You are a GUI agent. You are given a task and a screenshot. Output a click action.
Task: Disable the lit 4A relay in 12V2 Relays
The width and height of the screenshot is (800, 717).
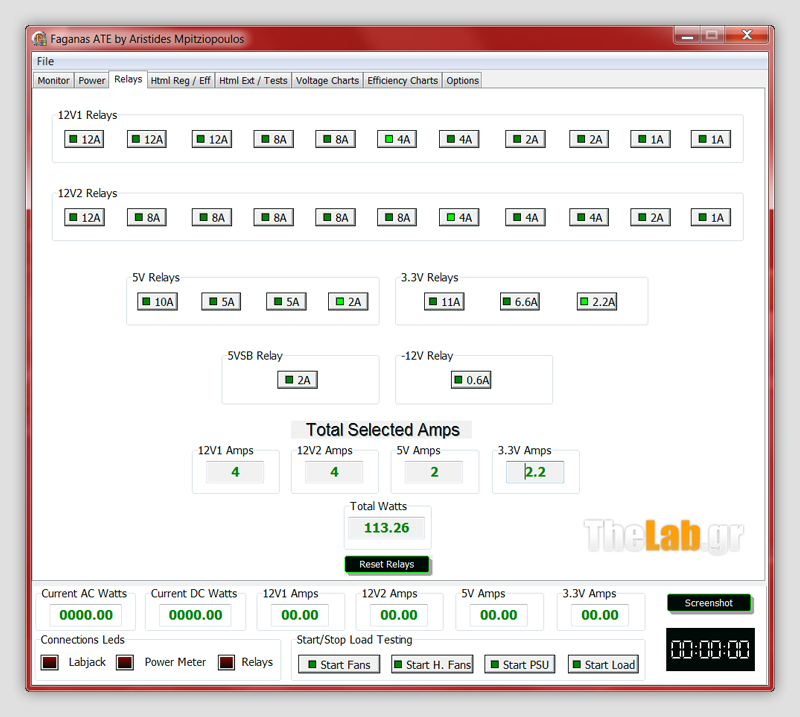459,217
